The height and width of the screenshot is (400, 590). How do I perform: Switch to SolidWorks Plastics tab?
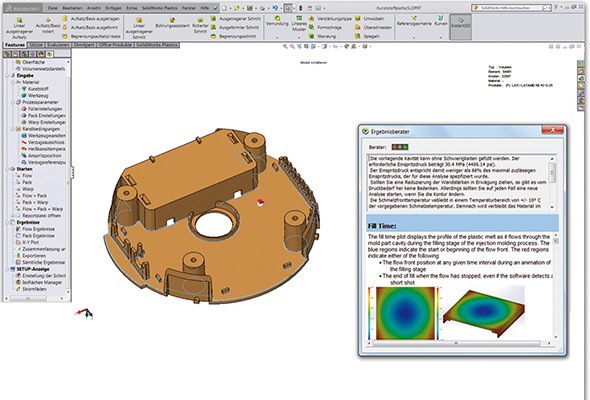(157, 45)
